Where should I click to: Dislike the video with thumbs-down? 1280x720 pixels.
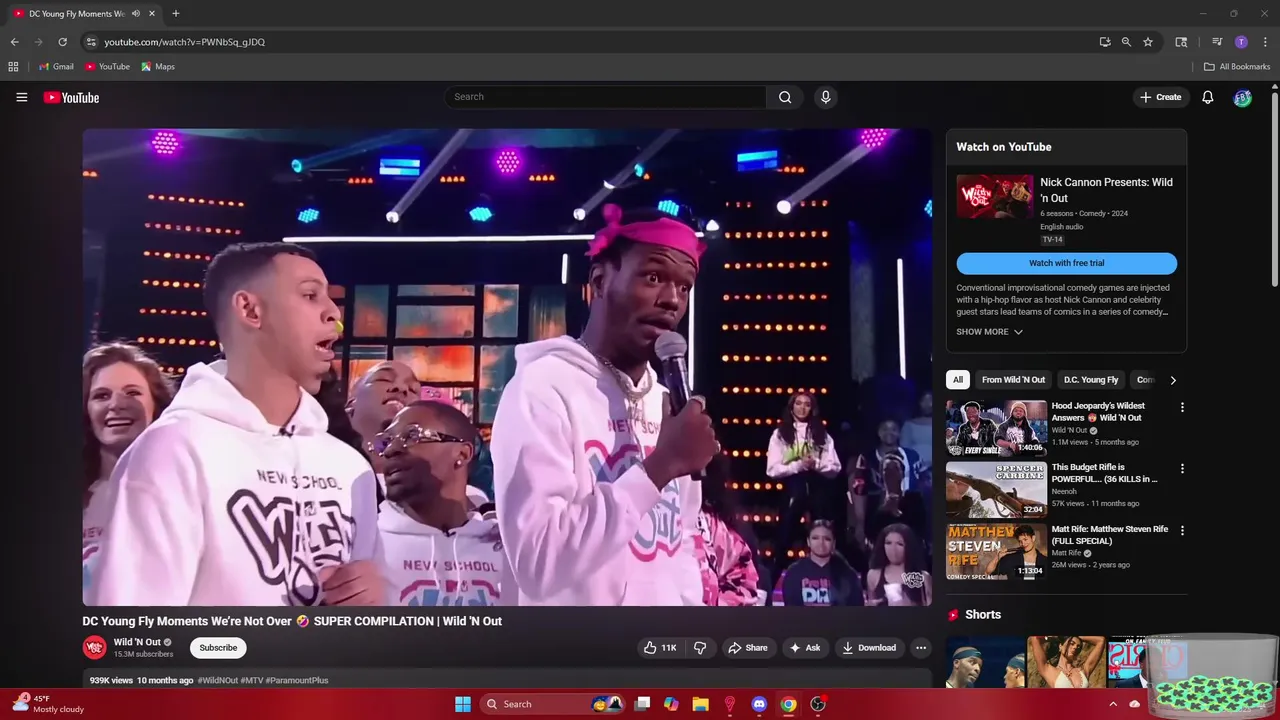tap(700, 648)
